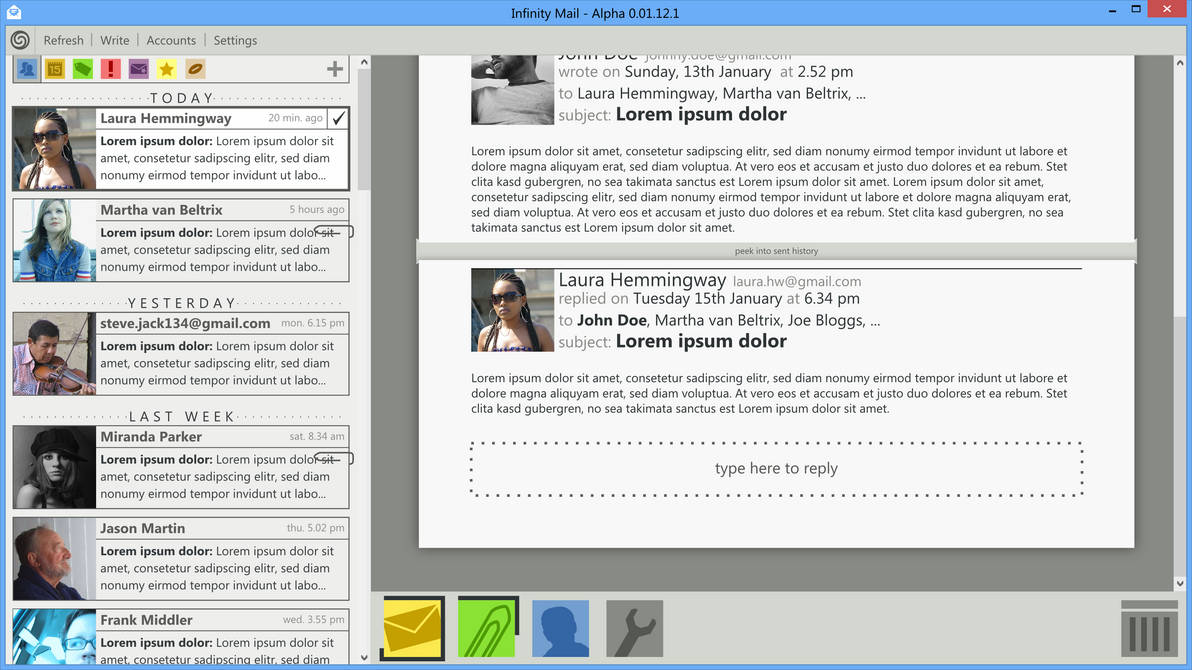This screenshot has height=670, width=1192.
Task: Click the message list scrollbar thumb
Action: [x=364, y=130]
